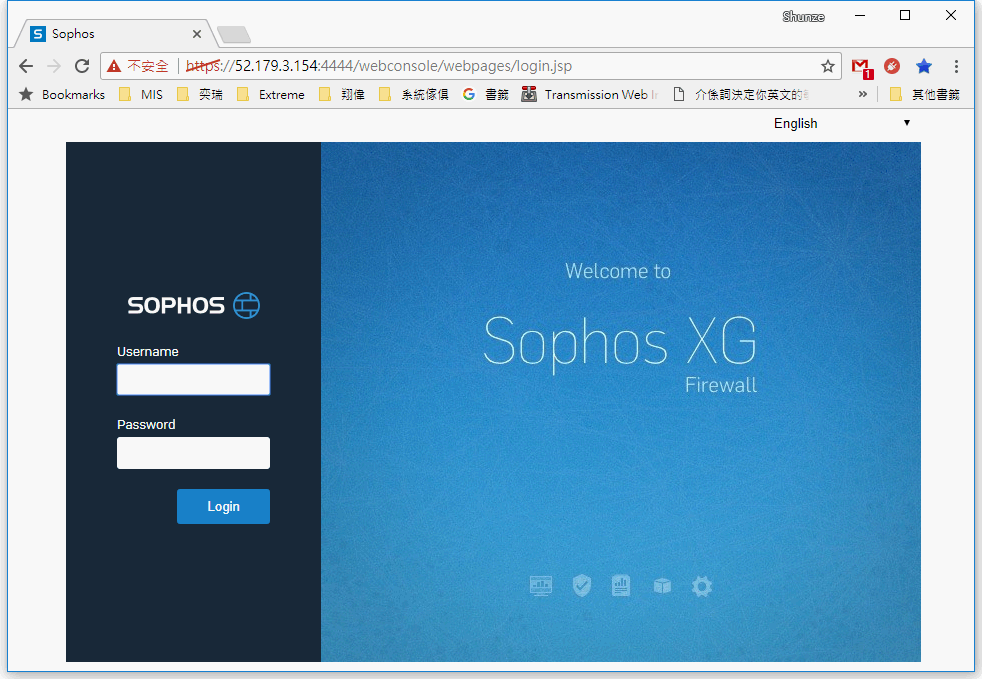Close the Sophos tab
The image size is (982, 679).
tap(197, 34)
